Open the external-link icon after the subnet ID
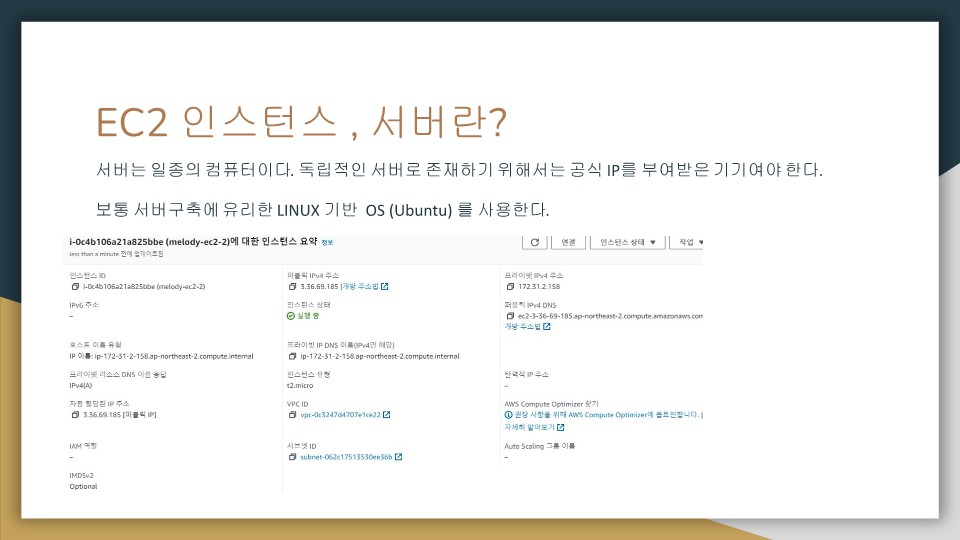The width and height of the screenshot is (960, 540). click(x=399, y=457)
